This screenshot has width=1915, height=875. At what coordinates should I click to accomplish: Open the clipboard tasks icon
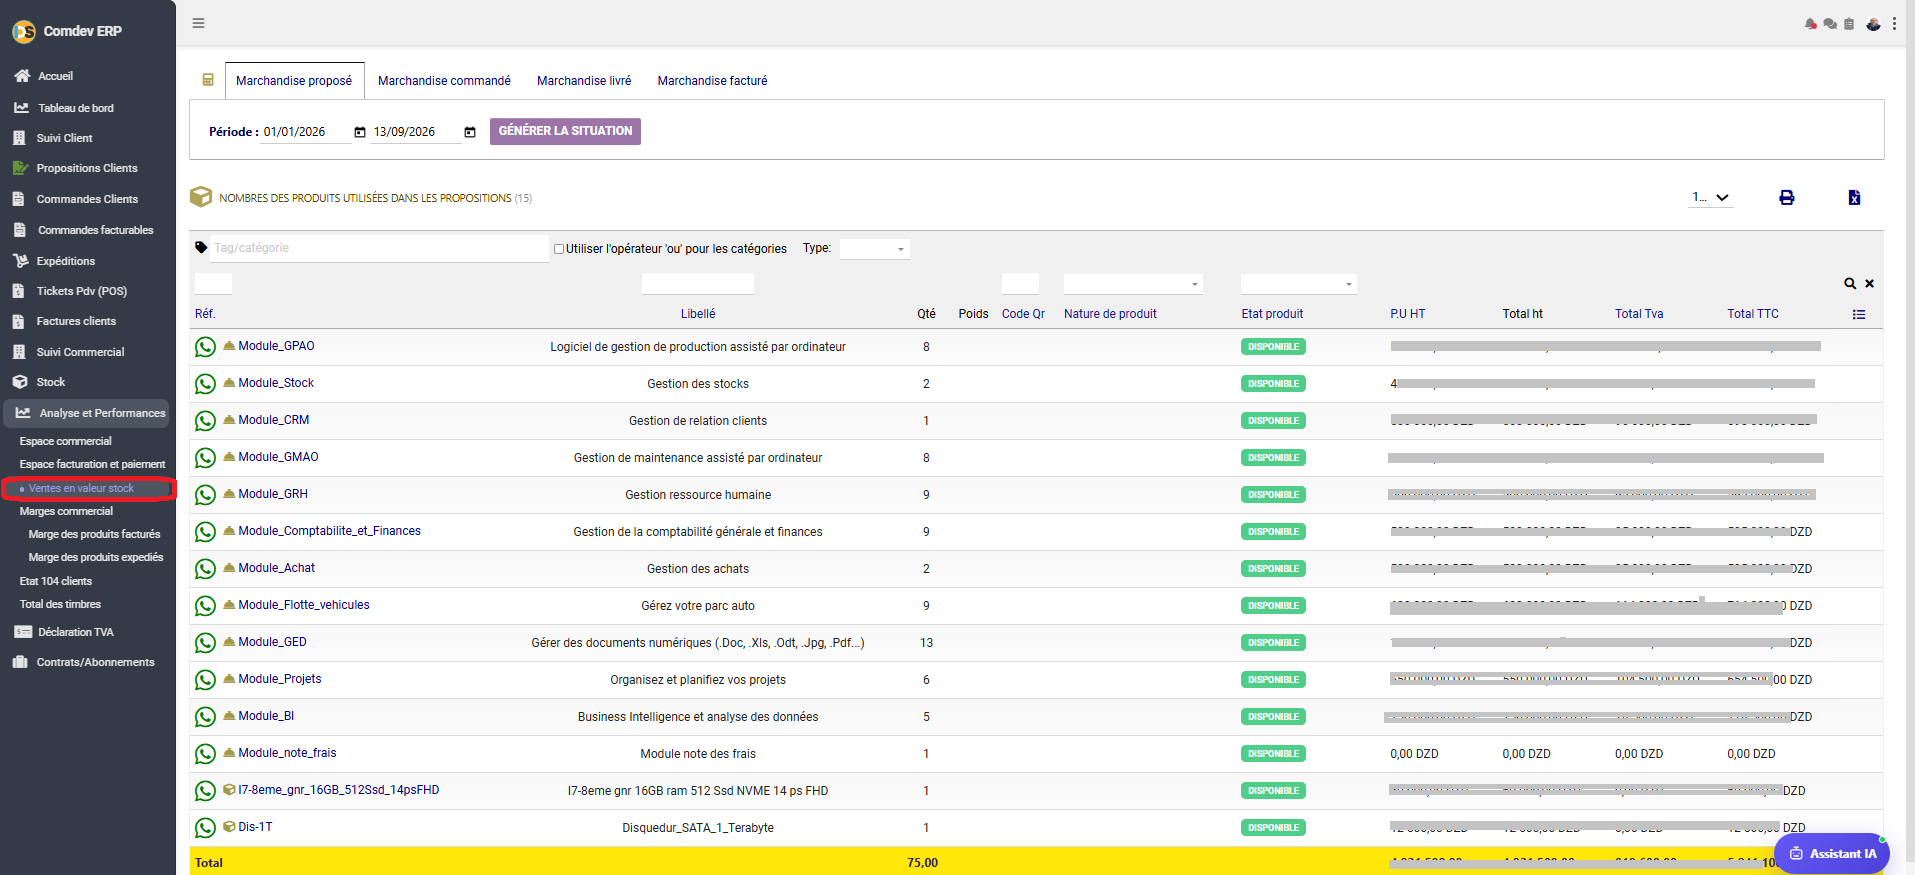pyautogui.click(x=1849, y=24)
